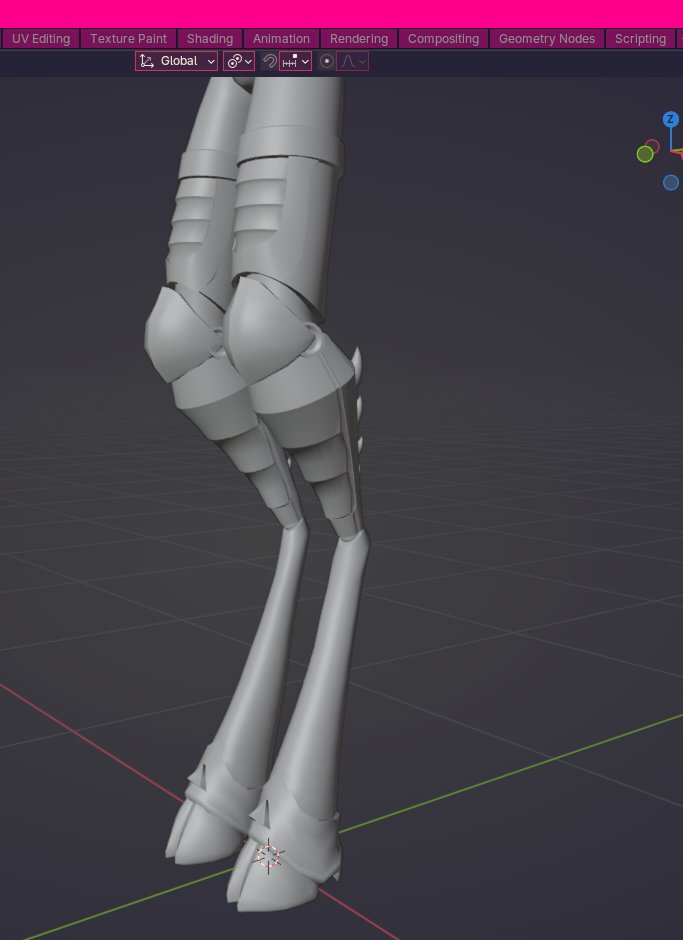Switch to the Geometry Nodes workspace tab
The height and width of the screenshot is (940, 683).
tap(547, 39)
